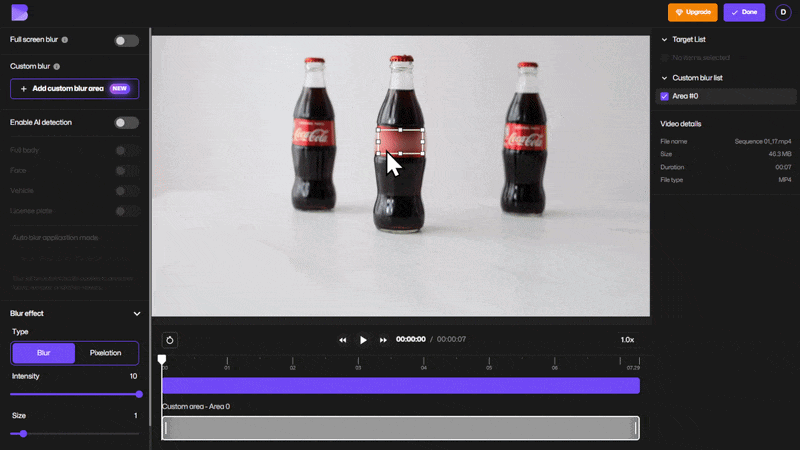The width and height of the screenshot is (800, 450).
Task: Select the Area #0 list row
Action: click(726, 96)
